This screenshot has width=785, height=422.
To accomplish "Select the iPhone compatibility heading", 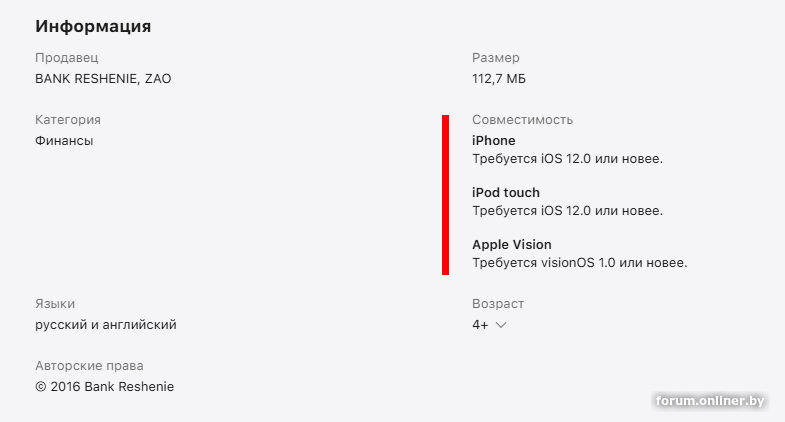I will pos(494,141).
